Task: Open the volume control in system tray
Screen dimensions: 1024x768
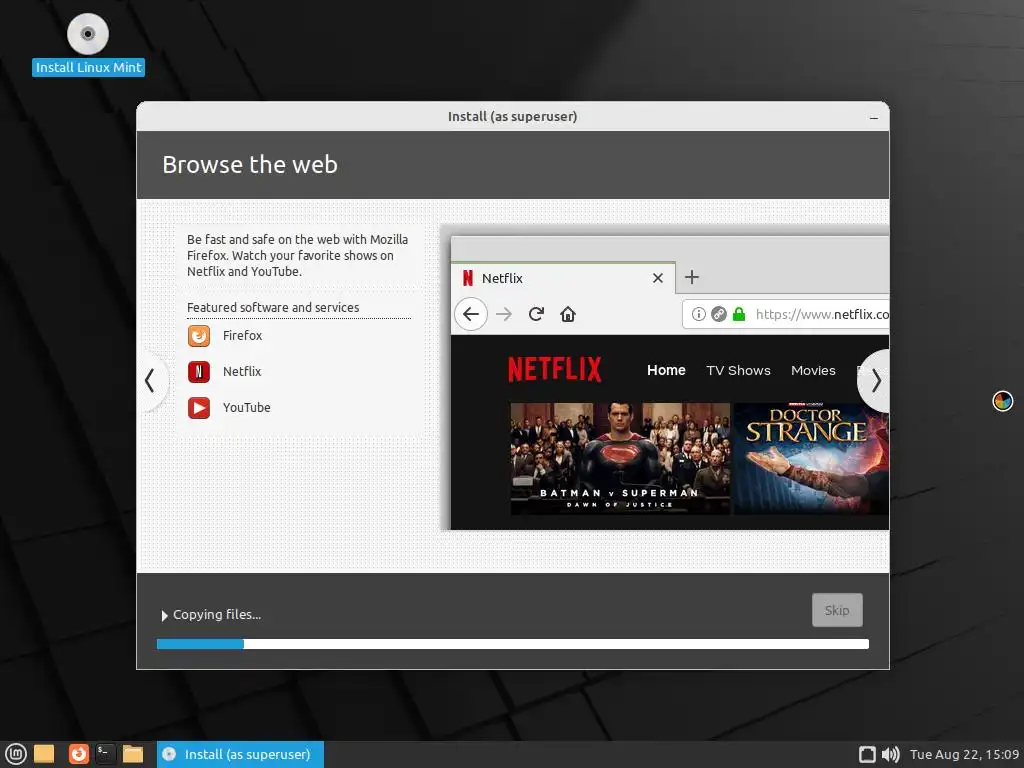Action: (x=890, y=754)
